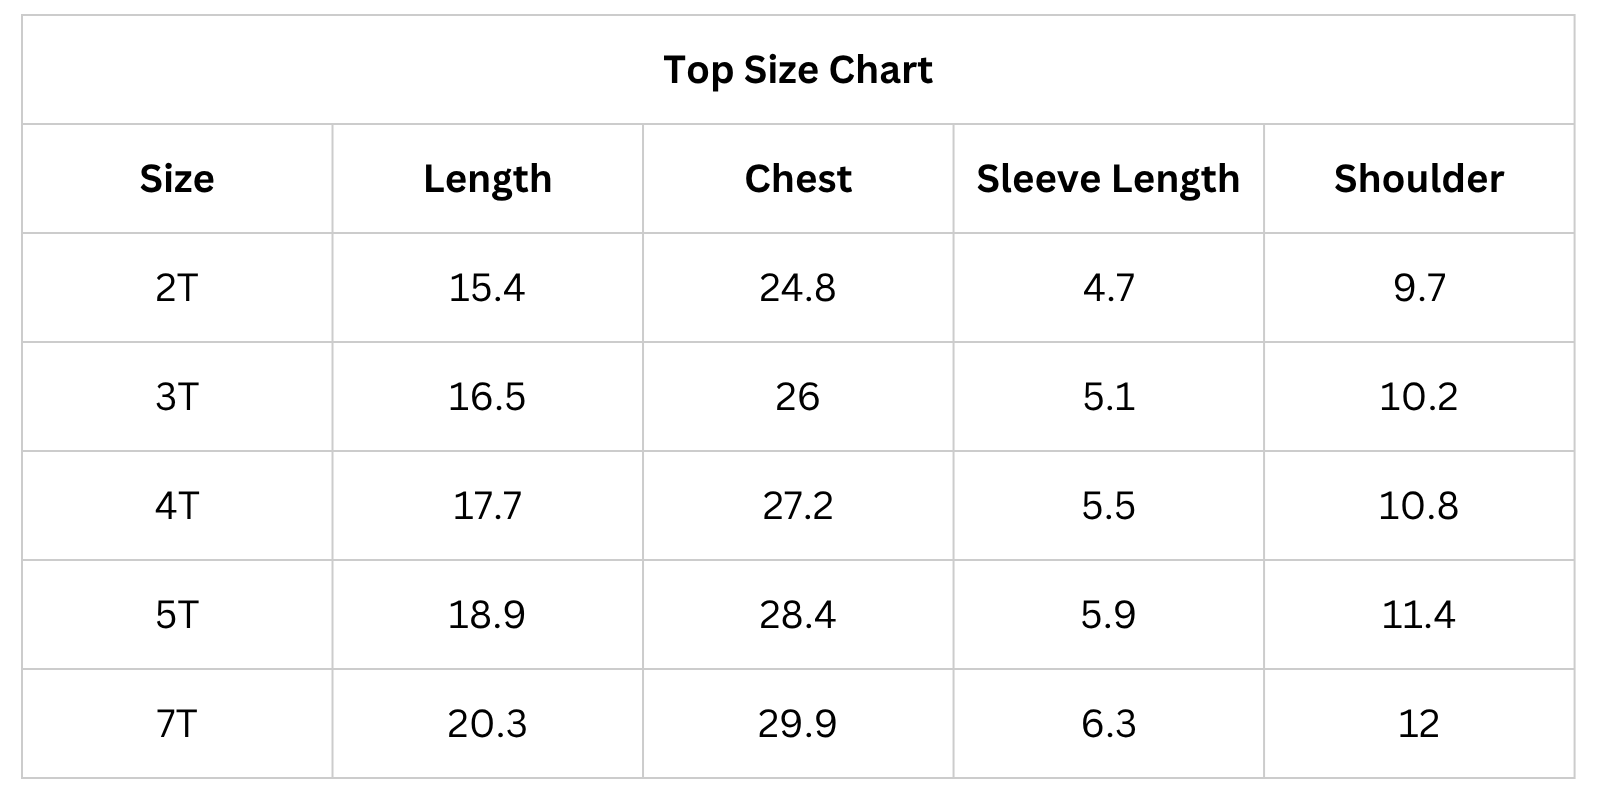The height and width of the screenshot is (800, 1600).
Task: Click the 24.8 chest cell
Action: point(798,288)
